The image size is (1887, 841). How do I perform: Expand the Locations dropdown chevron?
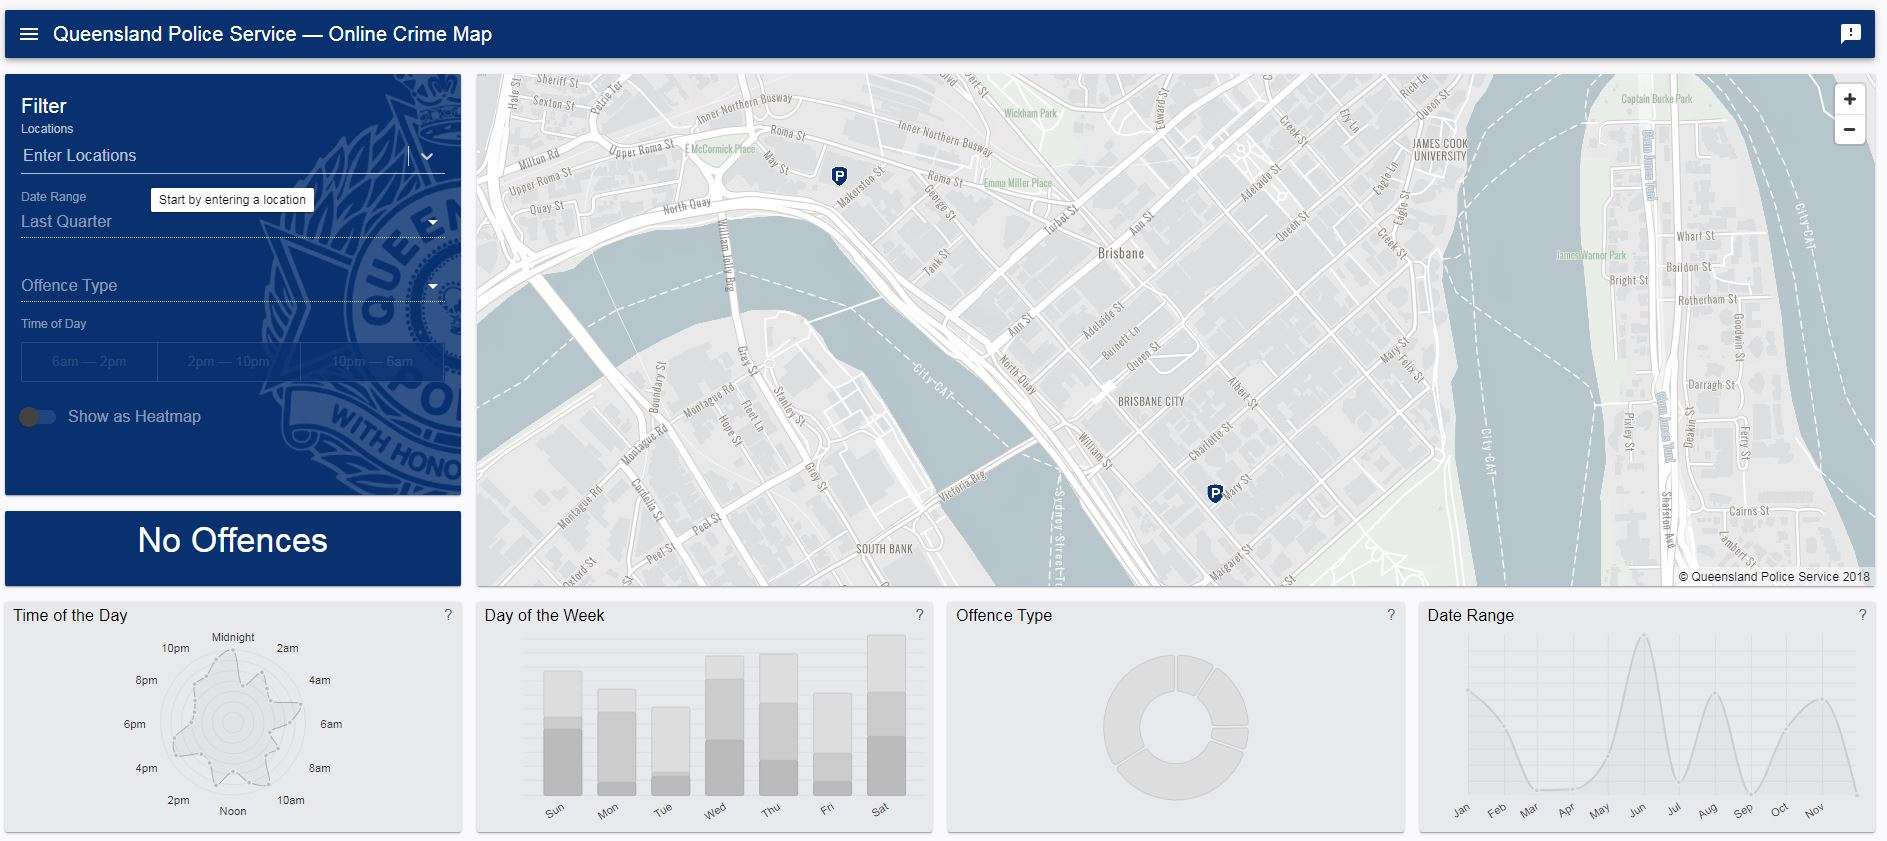click(x=427, y=156)
